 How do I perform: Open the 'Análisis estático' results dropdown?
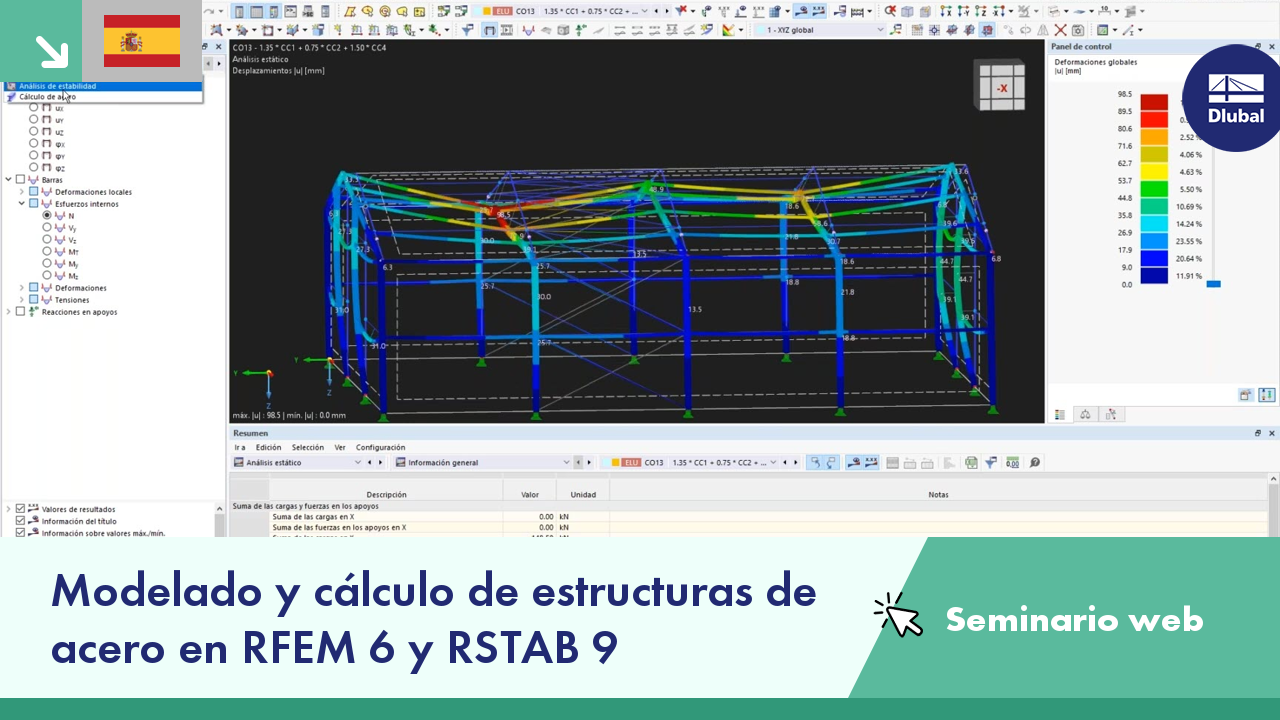pyautogui.click(x=297, y=462)
